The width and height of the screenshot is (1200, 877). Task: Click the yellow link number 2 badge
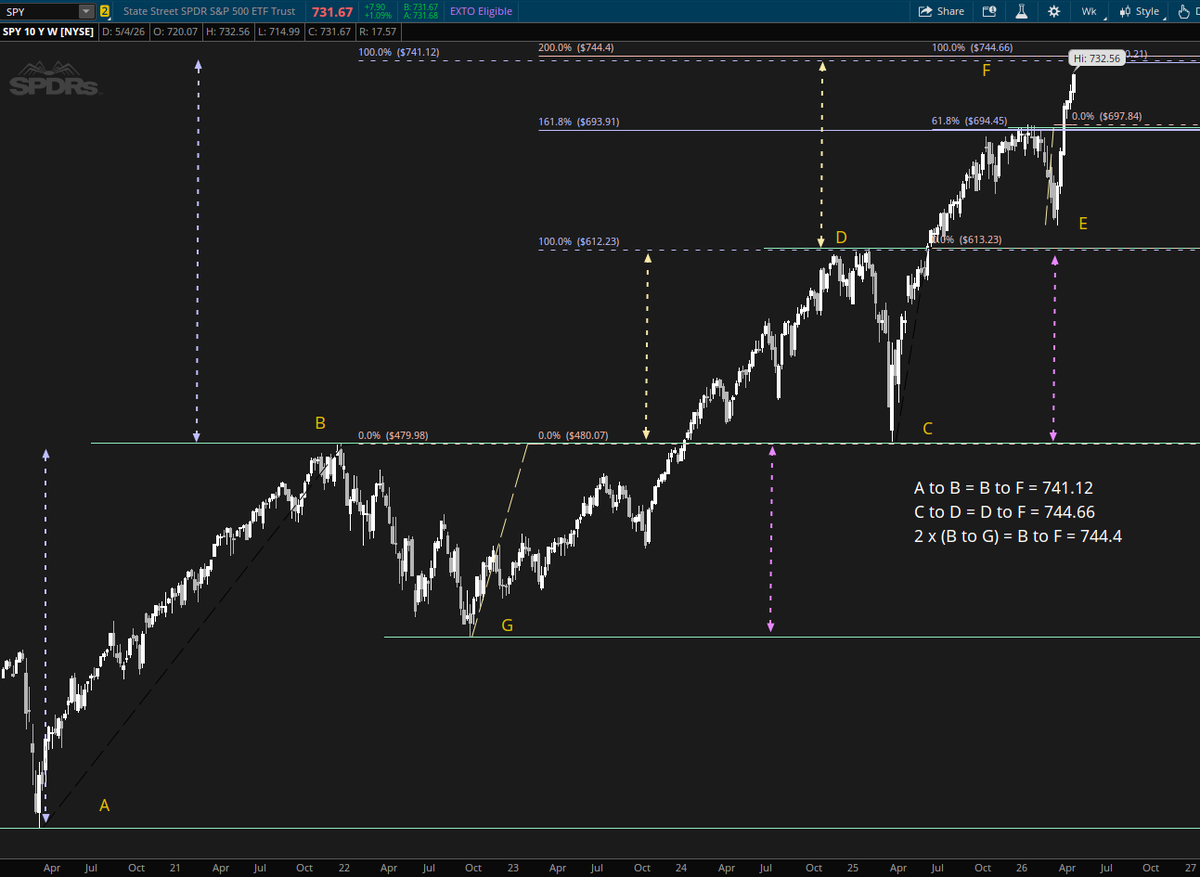(104, 11)
